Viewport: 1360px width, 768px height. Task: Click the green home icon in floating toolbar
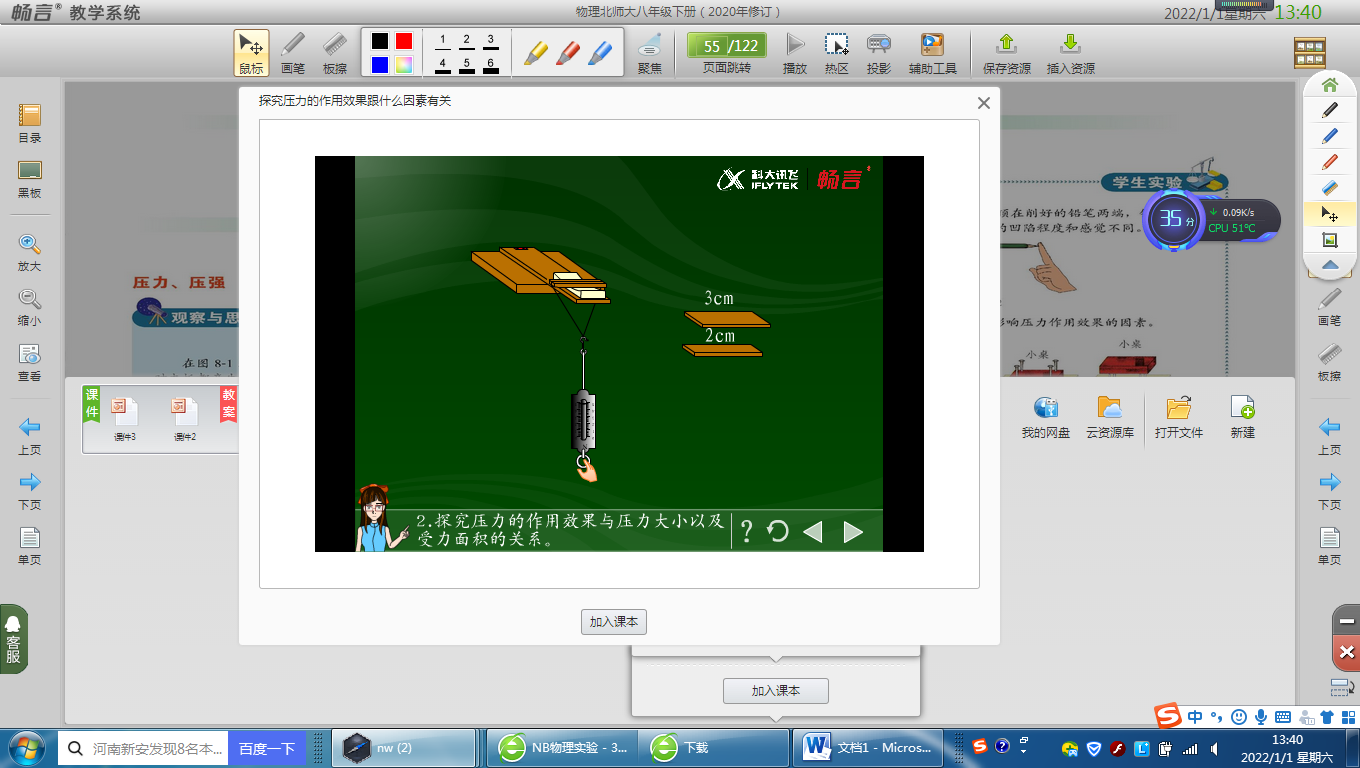[1329, 85]
